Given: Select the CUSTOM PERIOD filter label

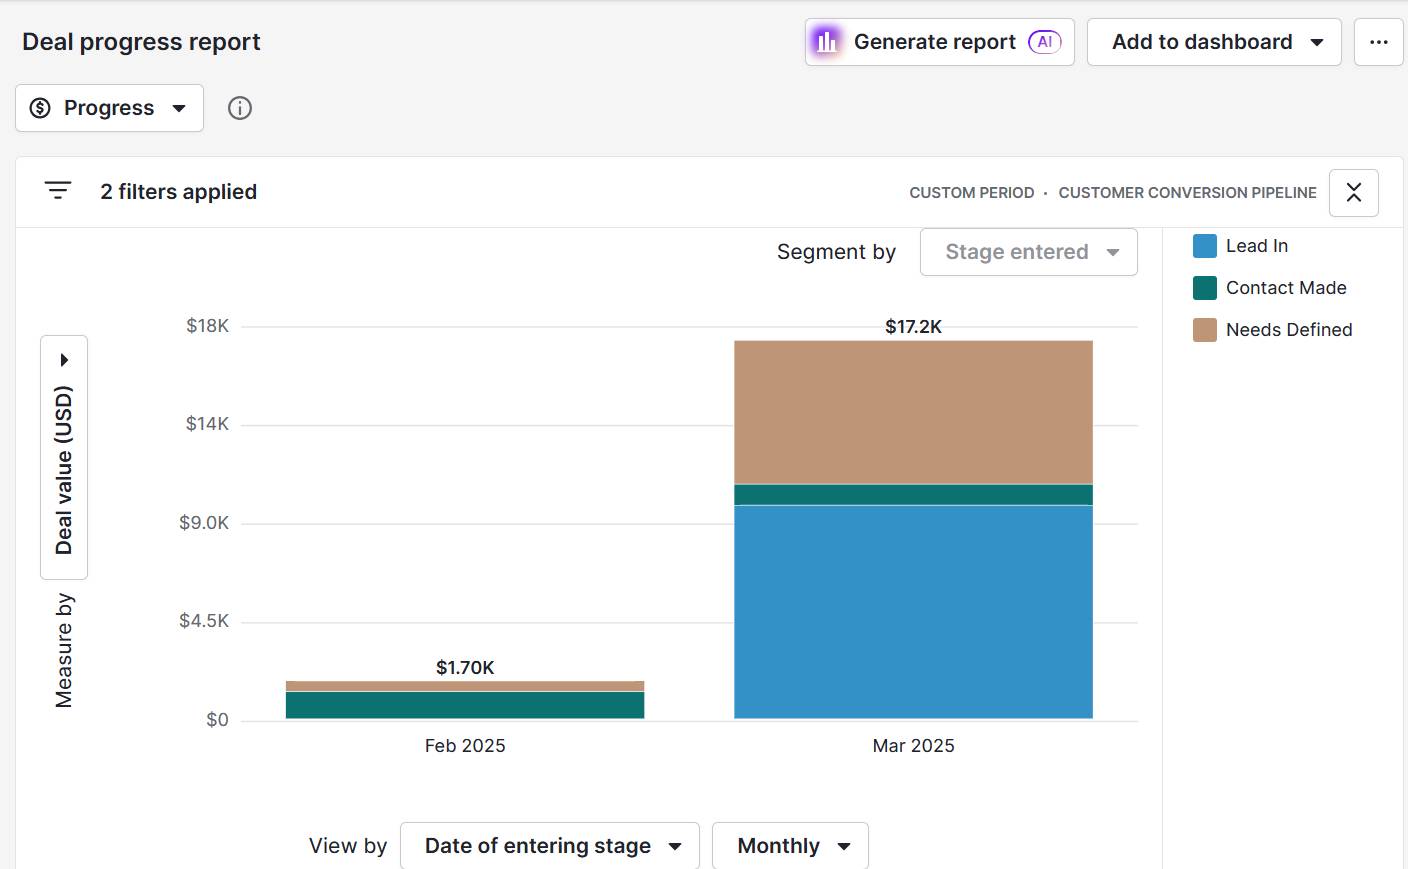Looking at the screenshot, I should click(x=971, y=192).
